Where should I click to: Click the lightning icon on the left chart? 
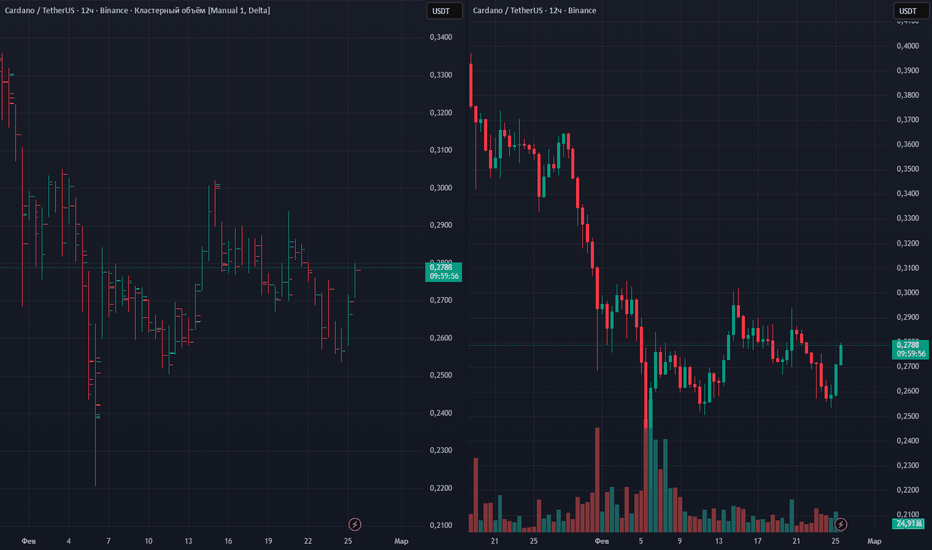pyautogui.click(x=355, y=524)
